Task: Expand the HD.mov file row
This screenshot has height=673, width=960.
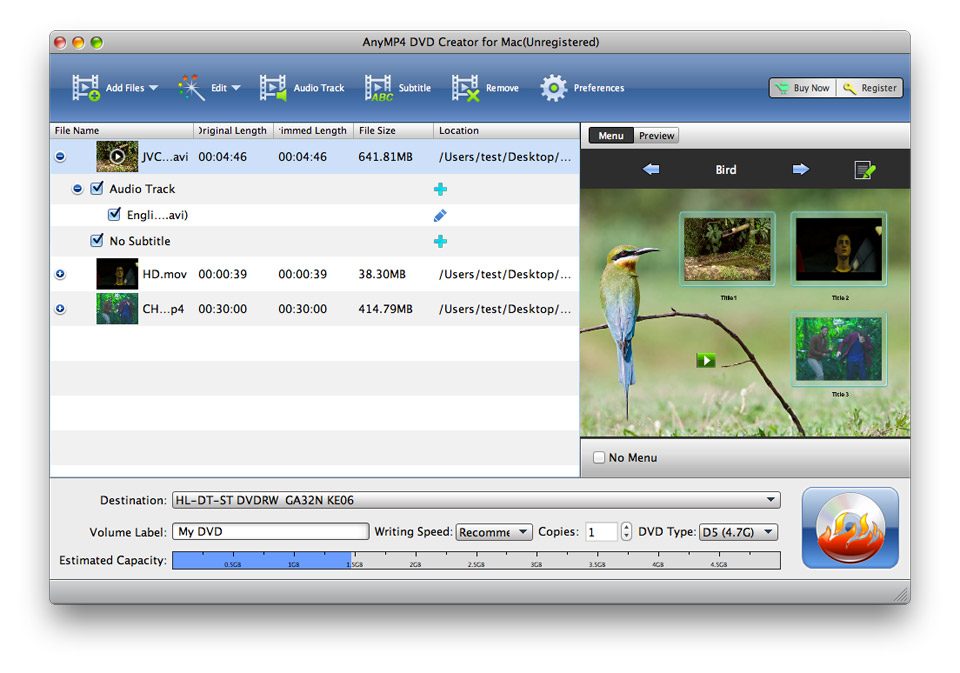Action: [x=60, y=274]
